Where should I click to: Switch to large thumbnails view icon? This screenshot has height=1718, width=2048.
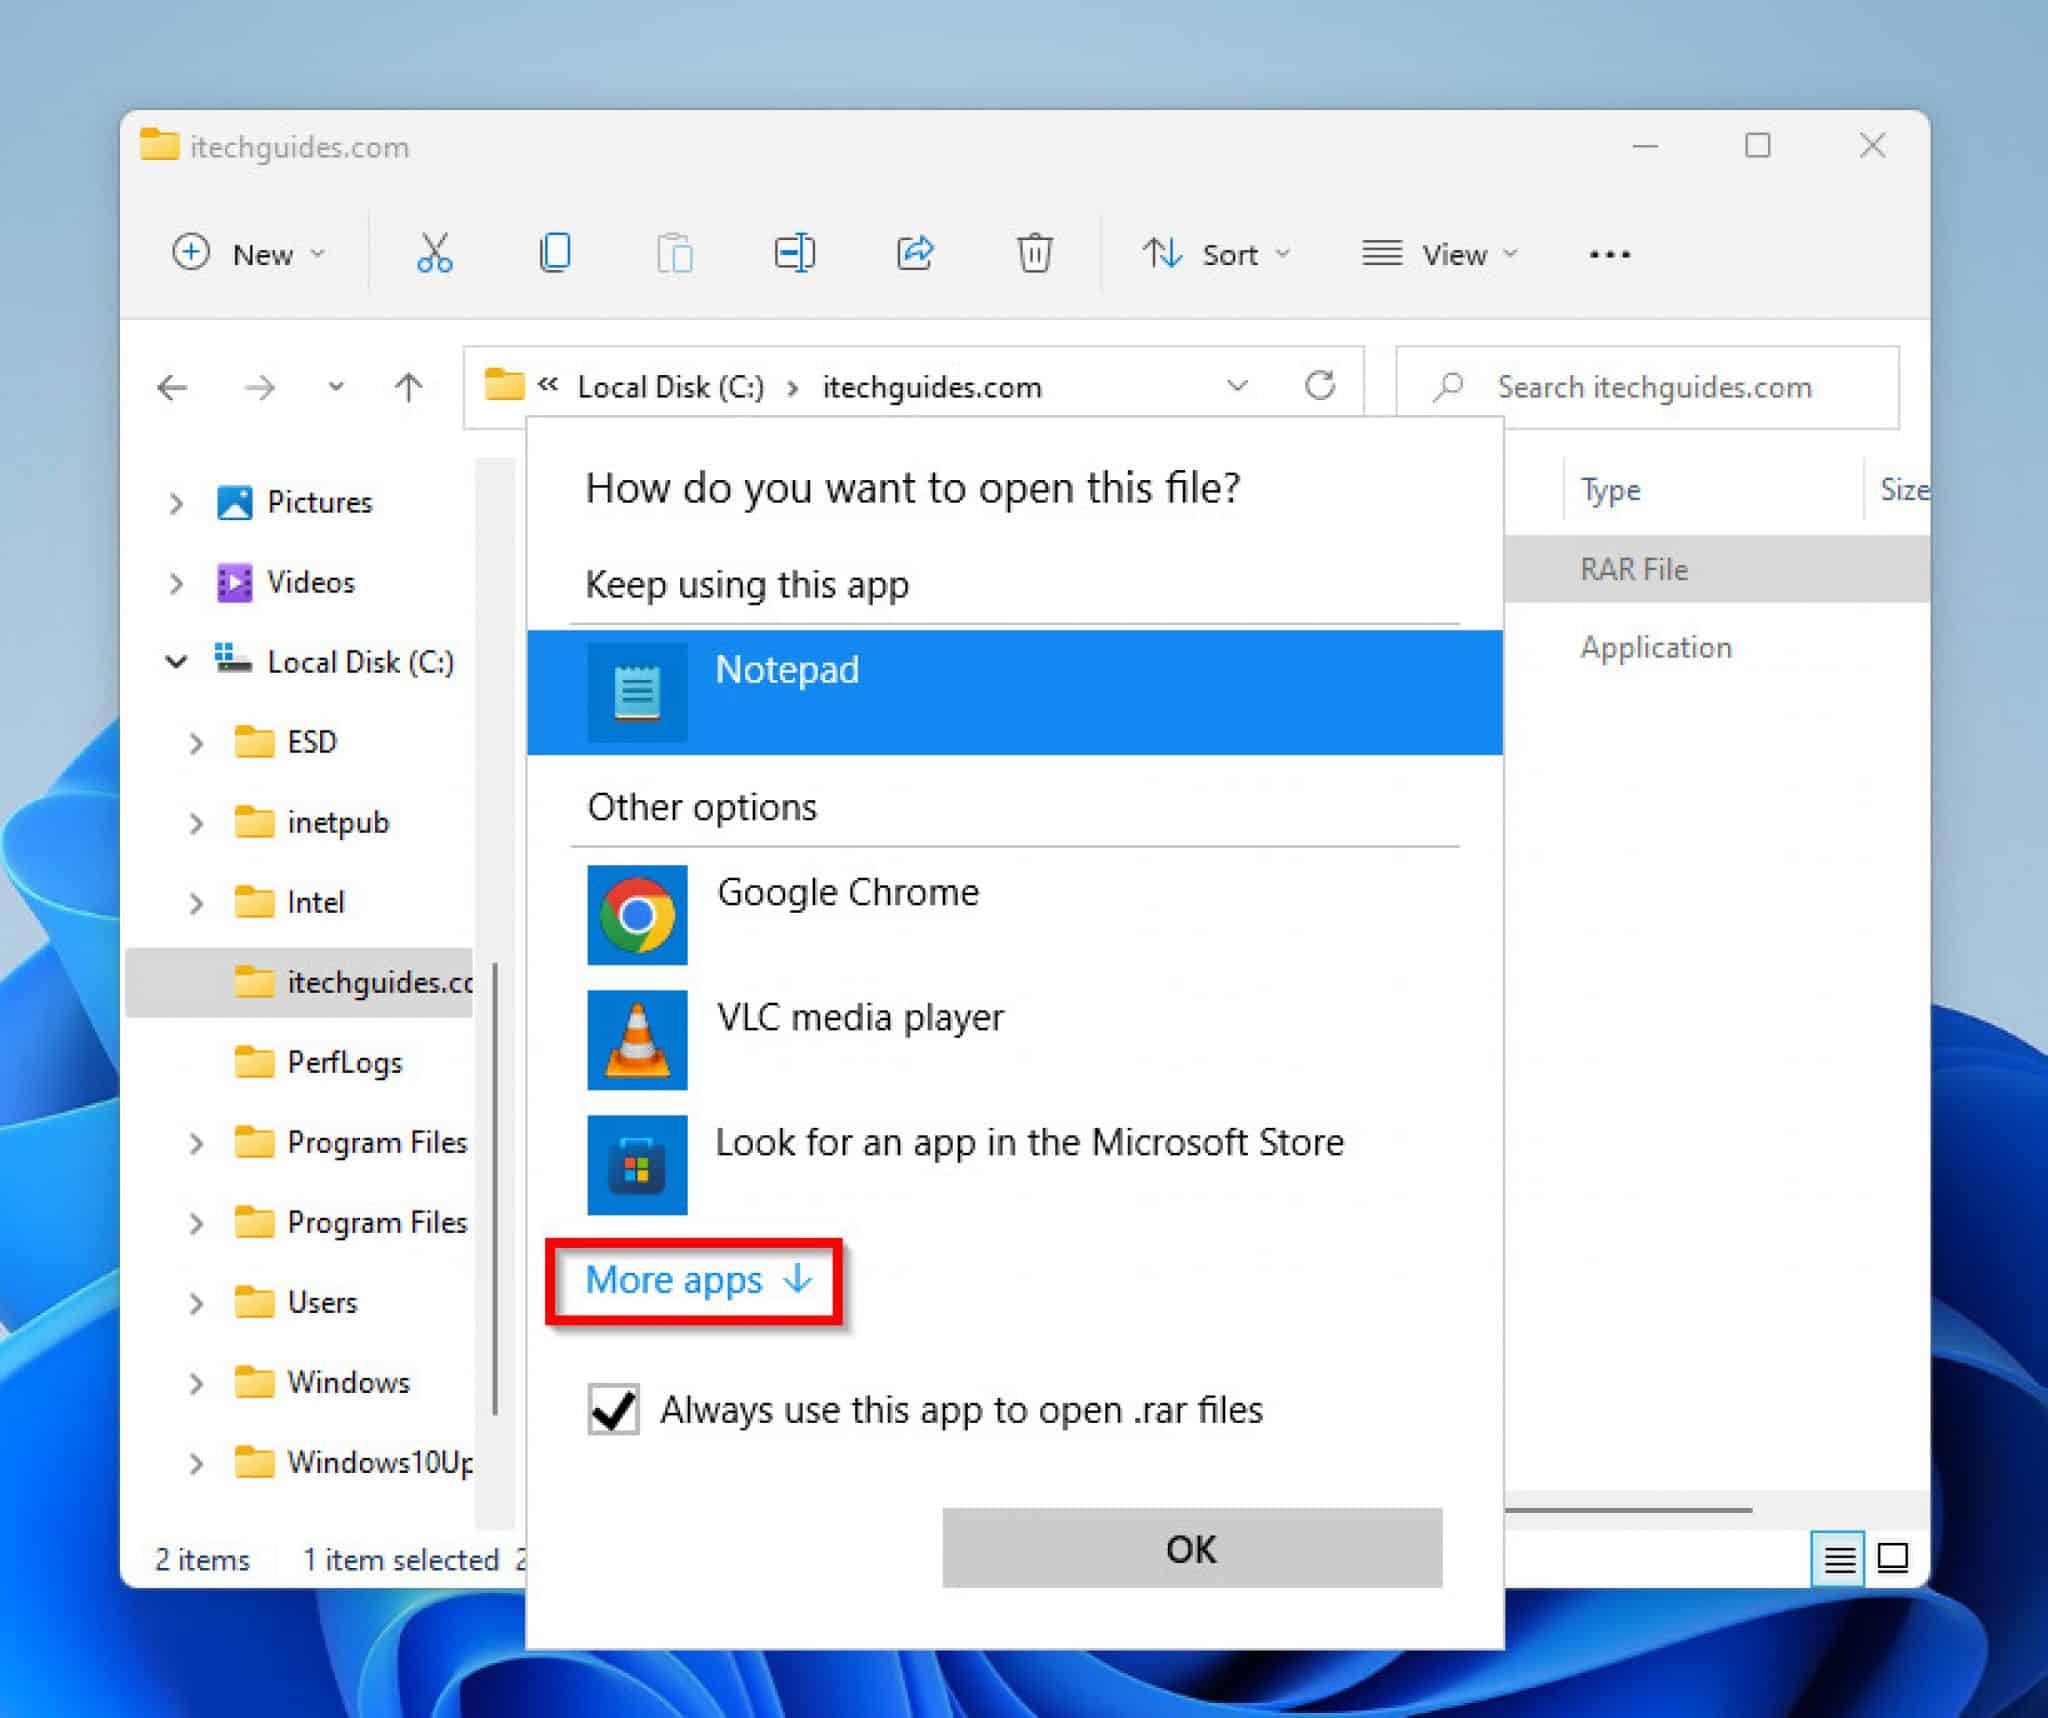coord(1892,1557)
